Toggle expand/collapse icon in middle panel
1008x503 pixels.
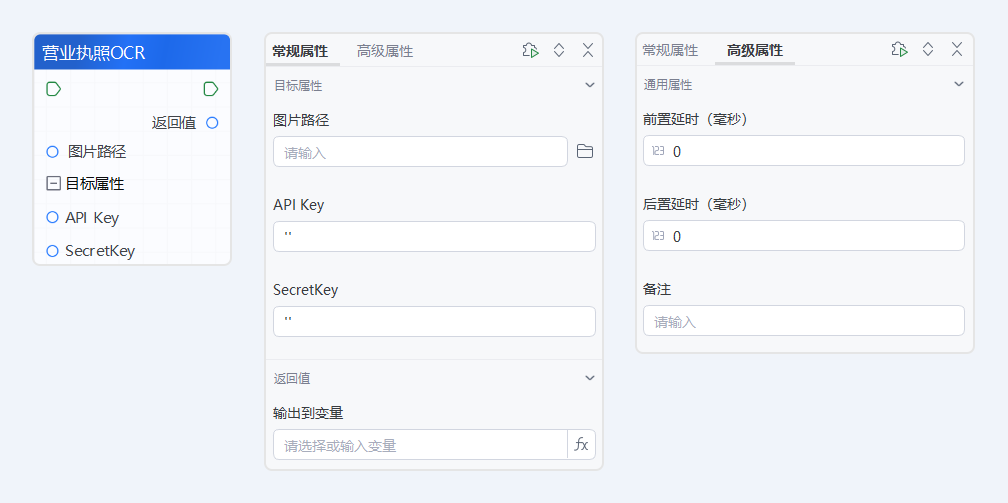click(559, 51)
